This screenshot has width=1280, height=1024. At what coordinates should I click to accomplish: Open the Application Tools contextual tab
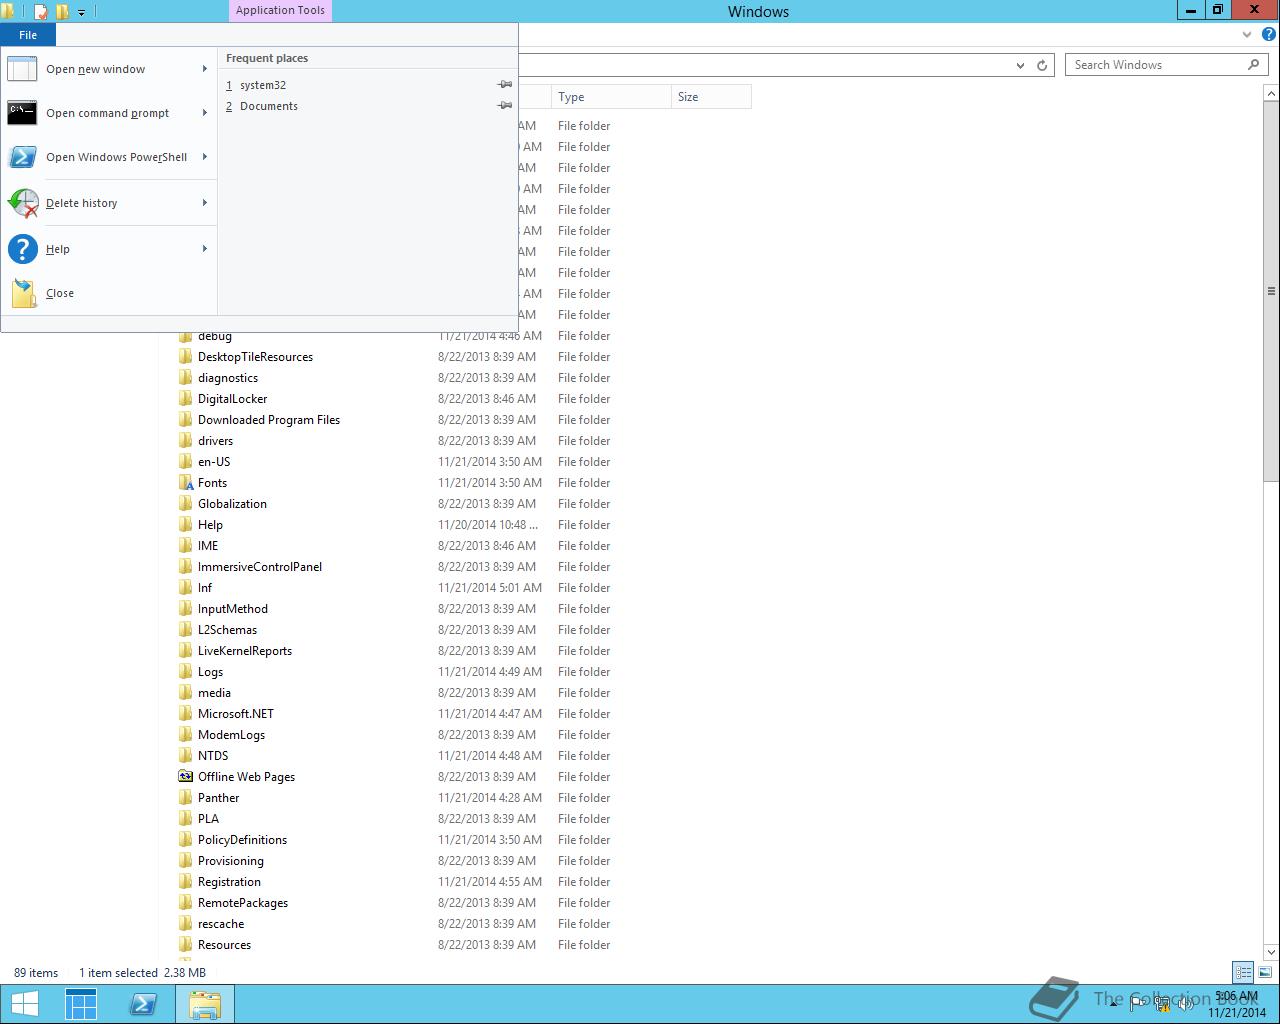click(x=280, y=11)
